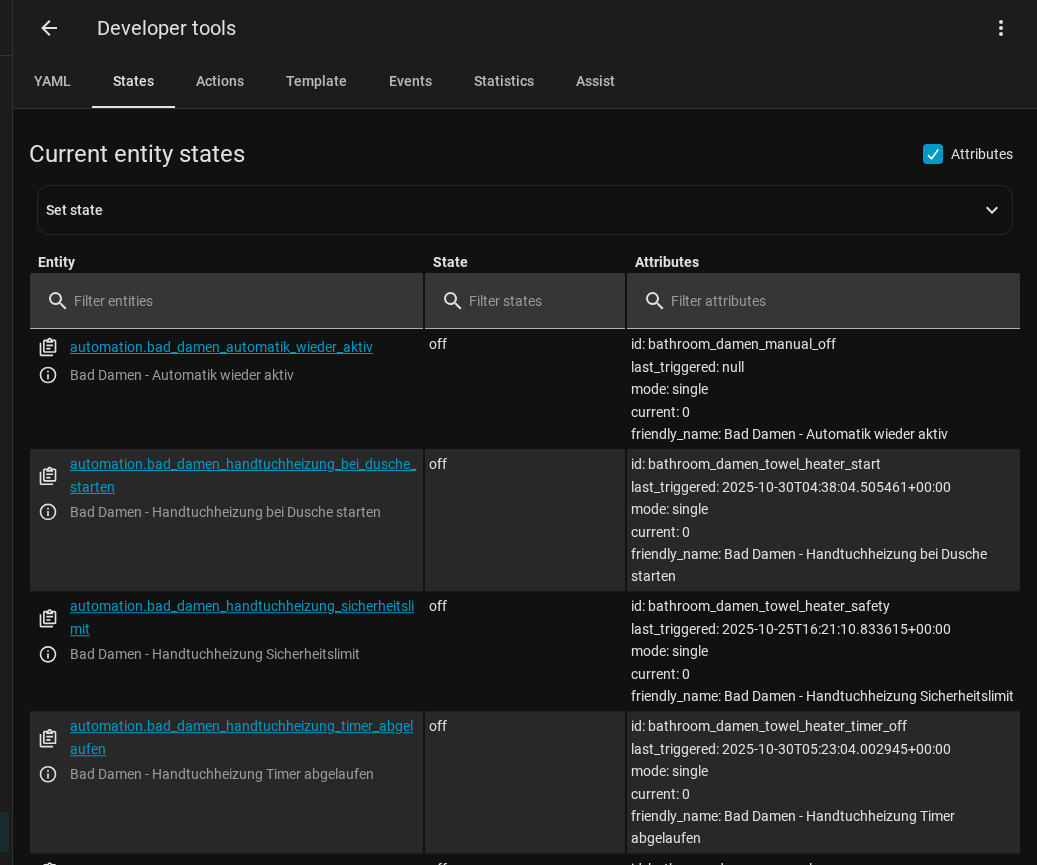Click last_triggered 2025-10-30T05:23:04 value
Viewport: 1037px width, 865px height.
836,749
